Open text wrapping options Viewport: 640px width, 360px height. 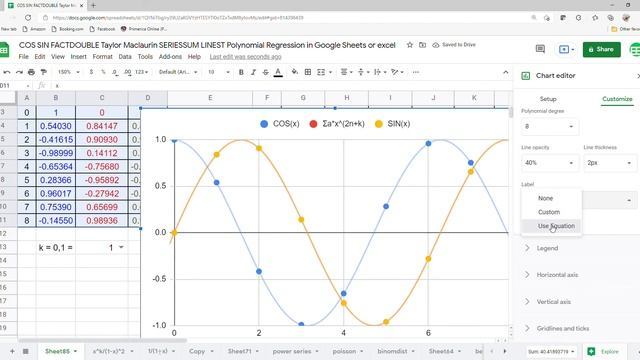[x=380, y=72]
